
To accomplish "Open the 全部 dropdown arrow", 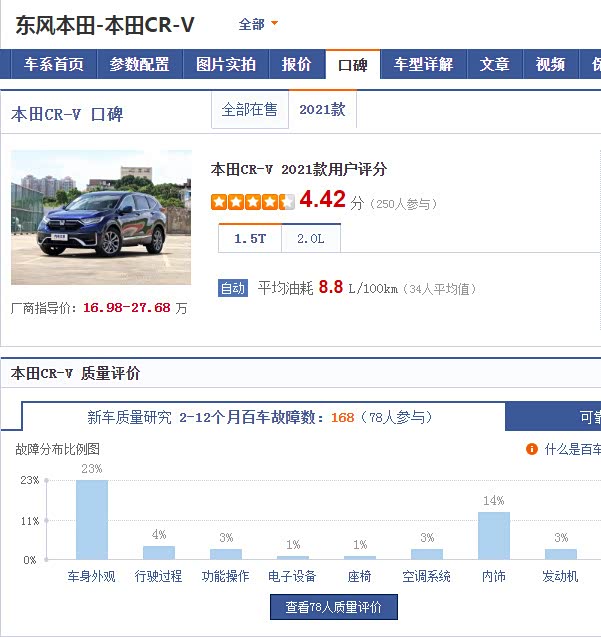I will [x=275, y=23].
